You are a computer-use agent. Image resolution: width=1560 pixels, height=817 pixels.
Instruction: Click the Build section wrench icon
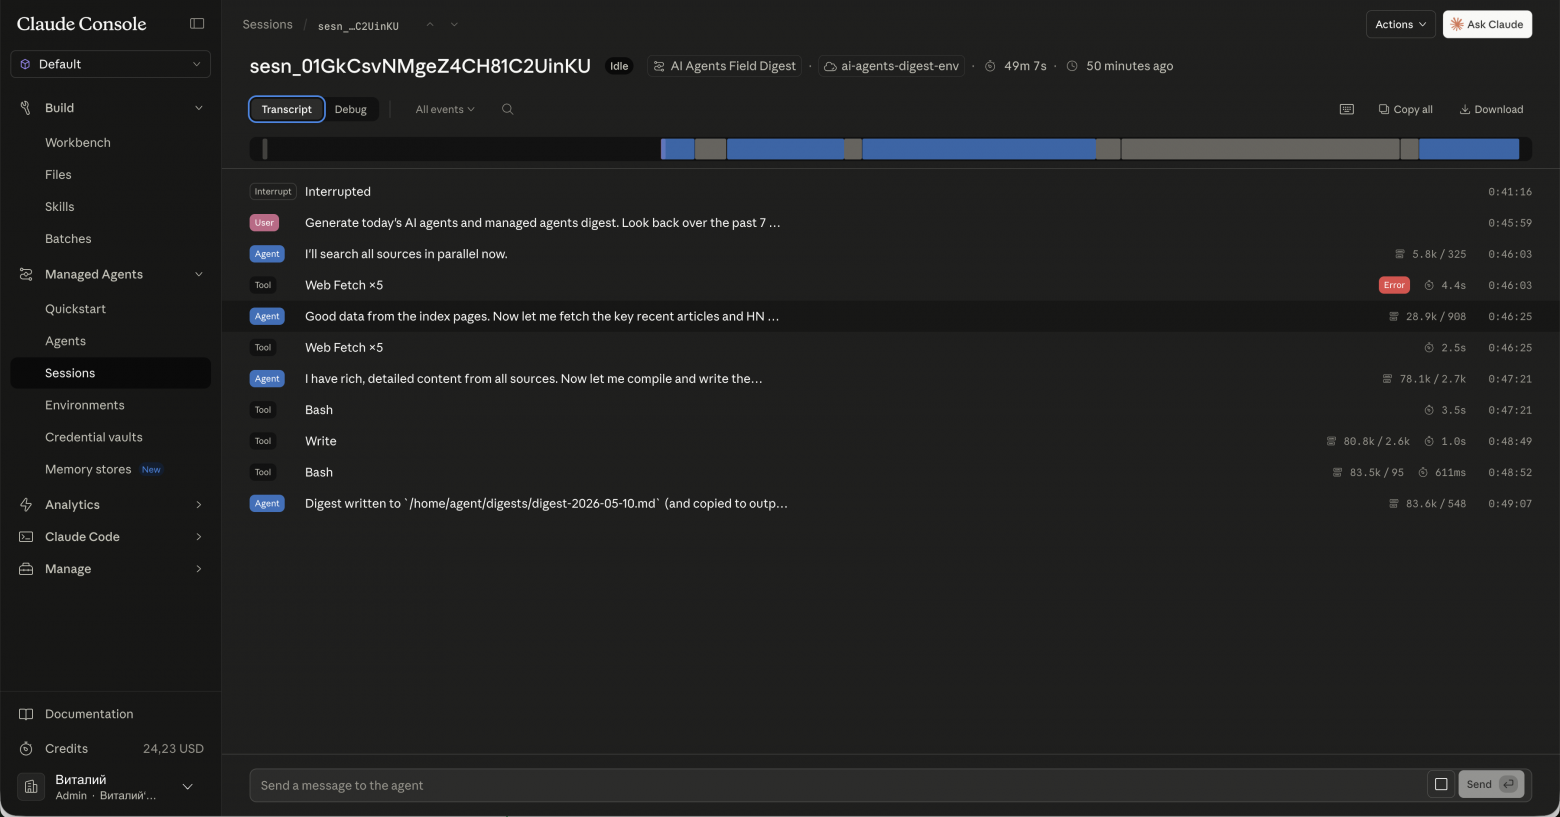(x=26, y=108)
